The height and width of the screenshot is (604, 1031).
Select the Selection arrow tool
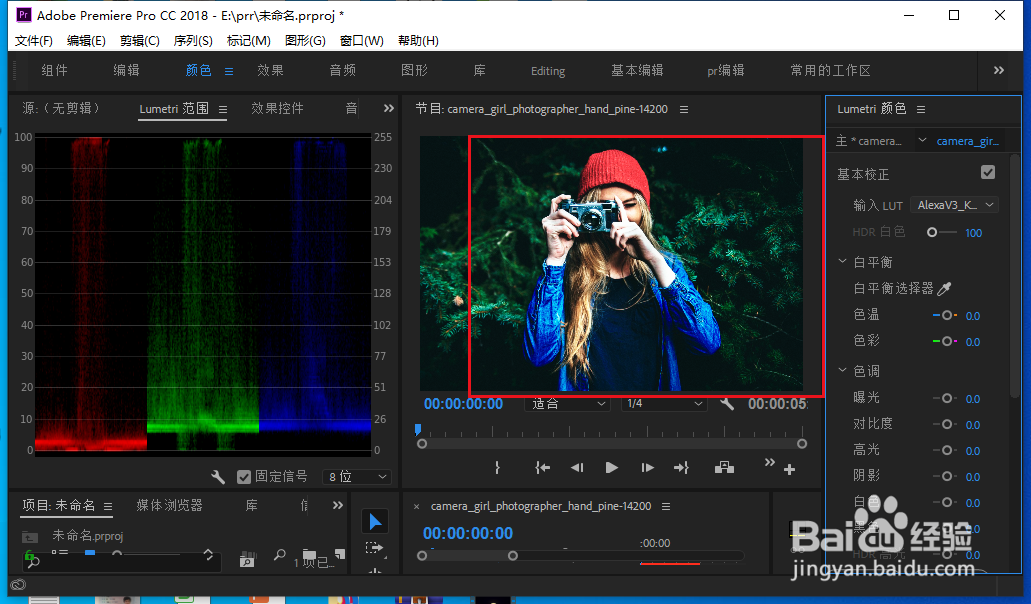[375, 521]
